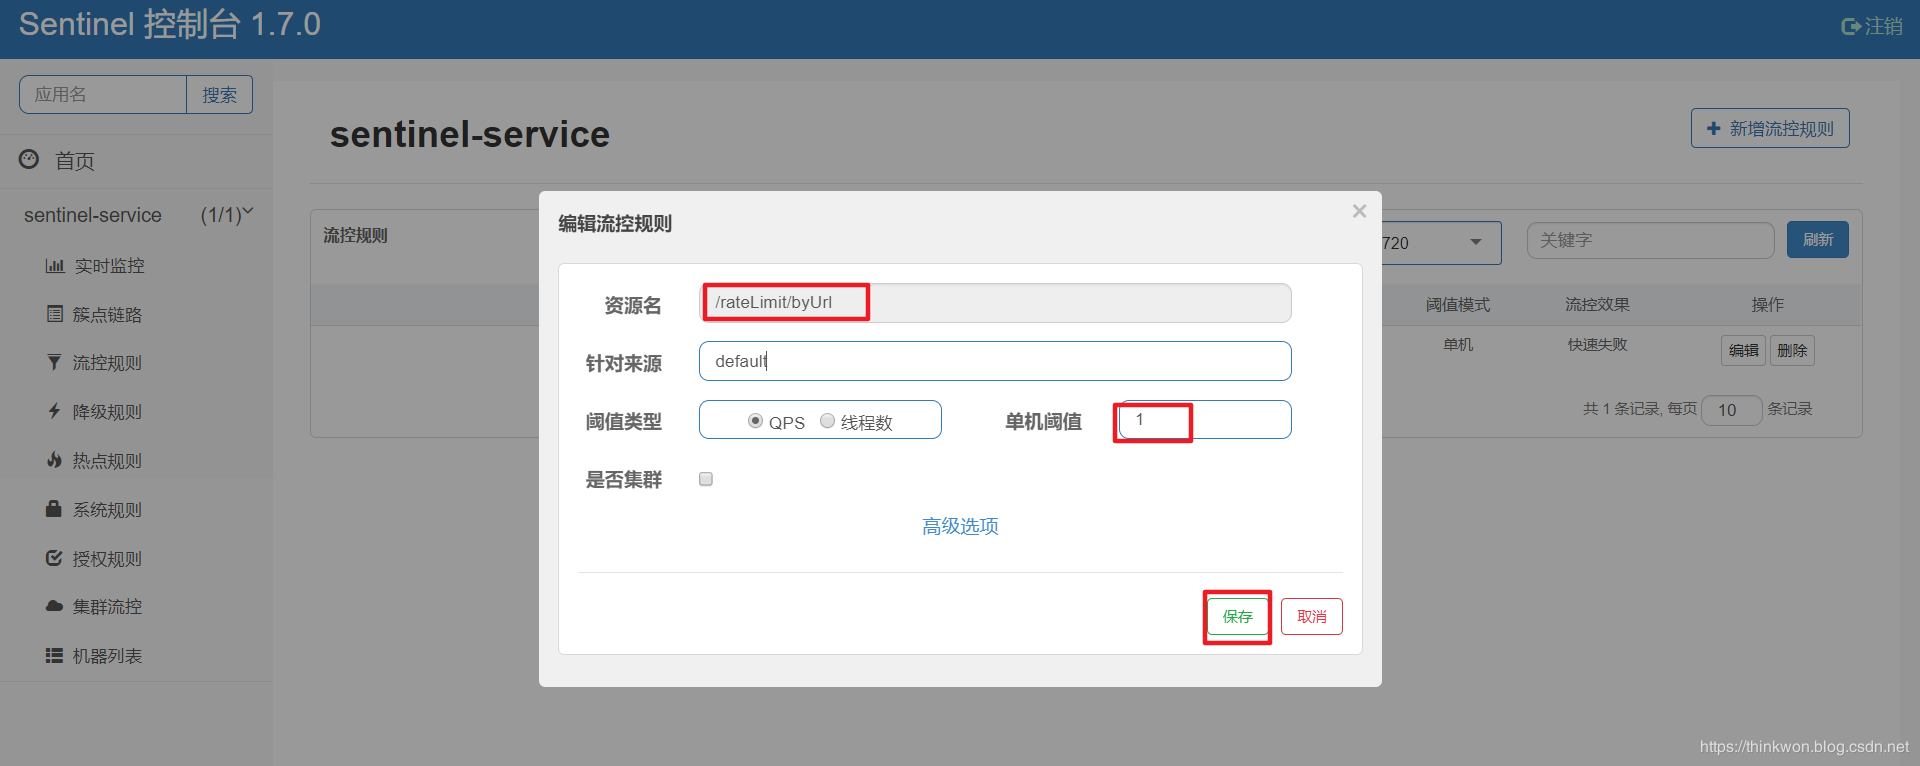This screenshot has height=766, width=1920.
Task: Click the lightning bolt icon for 降级规则
Action: pyautogui.click(x=54, y=411)
